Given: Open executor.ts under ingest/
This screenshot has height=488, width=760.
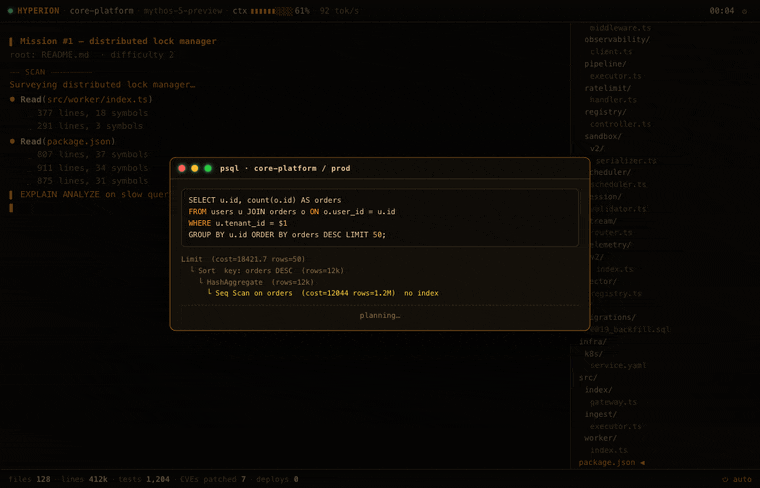Looking at the screenshot, I should tap(616, 426).
